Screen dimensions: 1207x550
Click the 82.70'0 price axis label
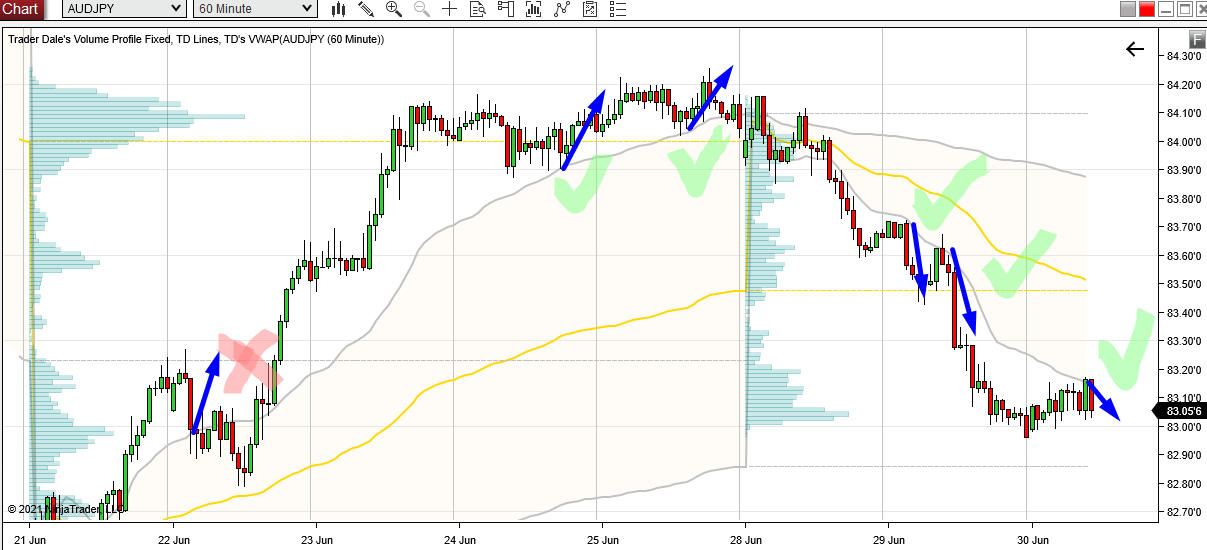pyautogui.click(x=1183, y=512)
